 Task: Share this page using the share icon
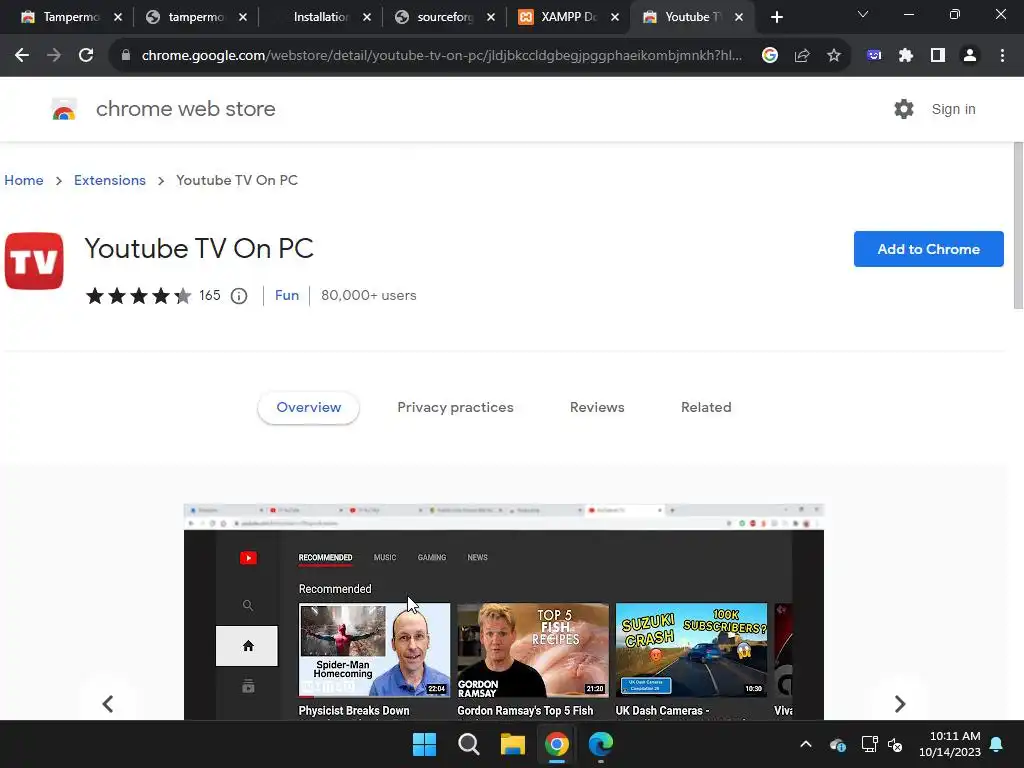(802, 56)
